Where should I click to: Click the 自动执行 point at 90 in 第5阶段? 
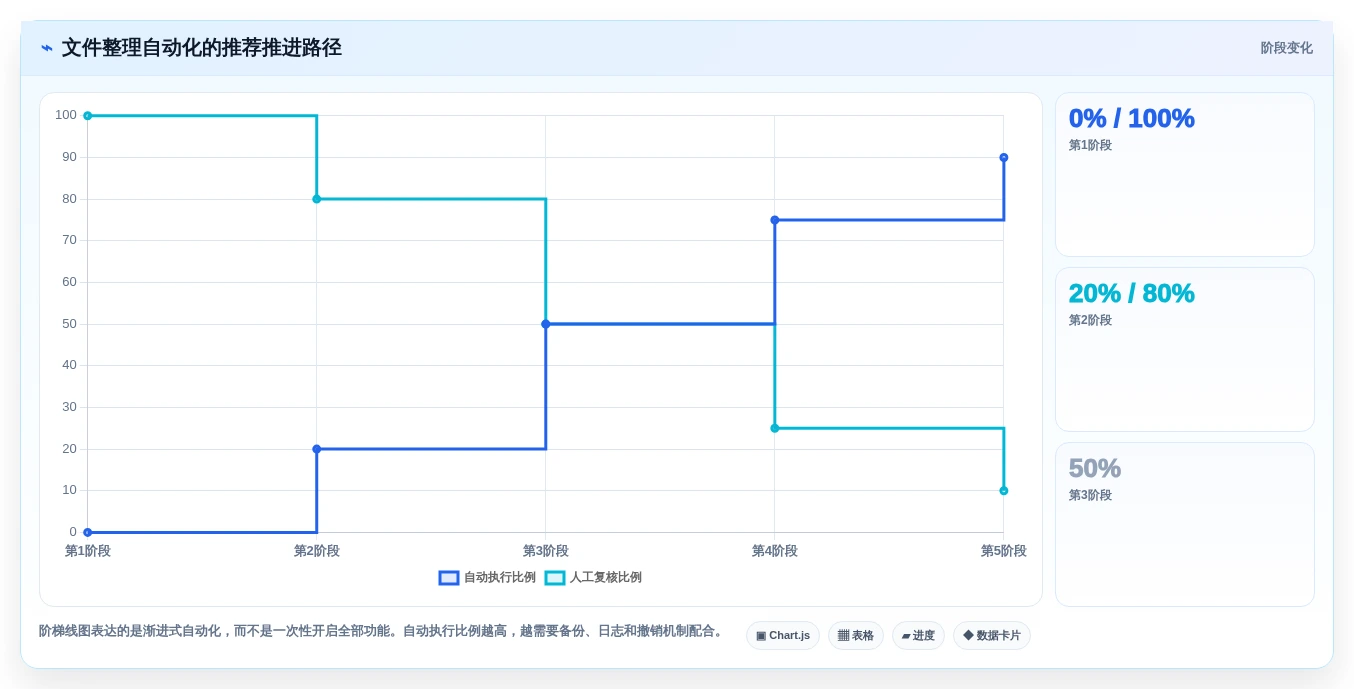(x=1004, y=157)
